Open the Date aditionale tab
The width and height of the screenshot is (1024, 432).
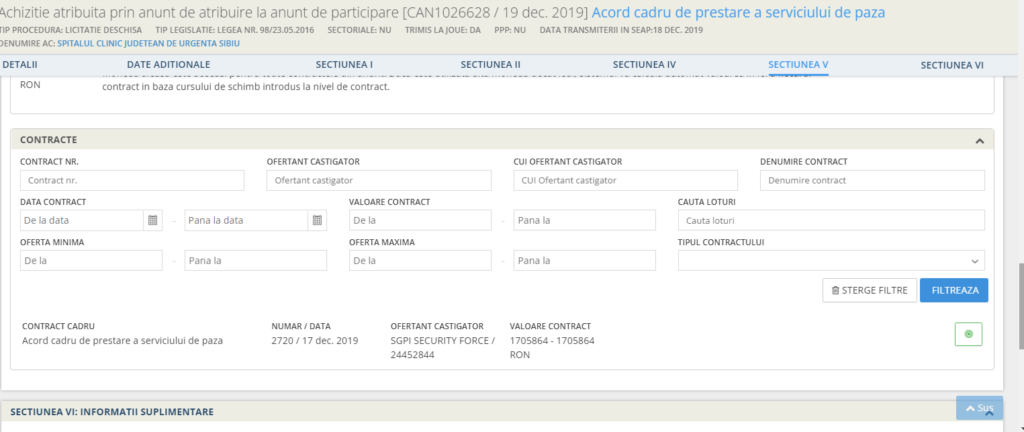(x=168, y=64)
